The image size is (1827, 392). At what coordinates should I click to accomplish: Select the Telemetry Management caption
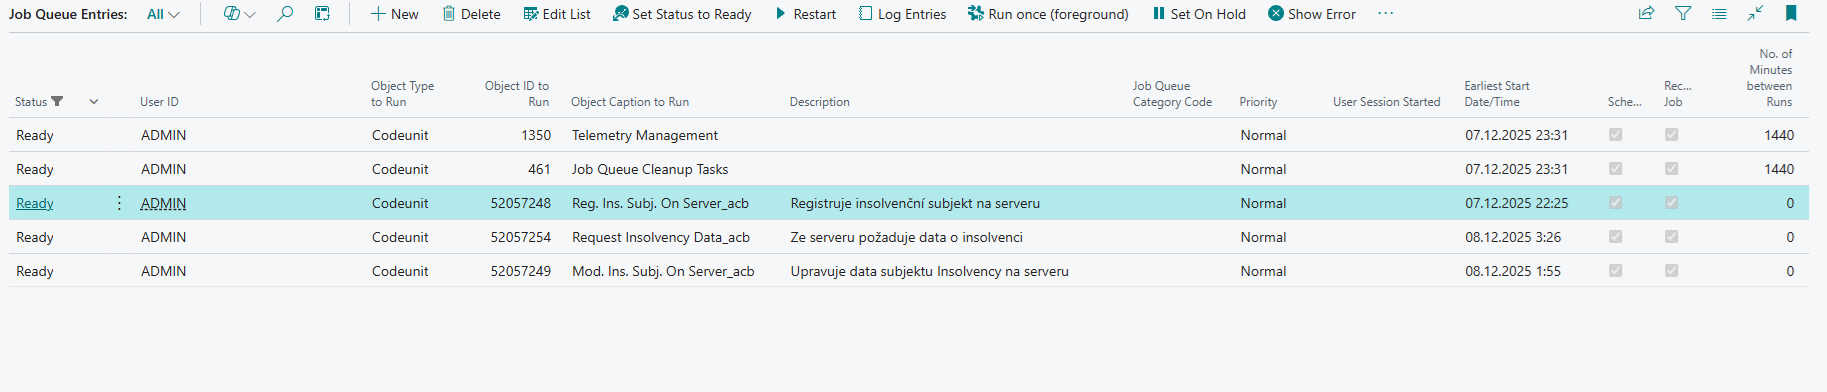(x=645, y=135)
